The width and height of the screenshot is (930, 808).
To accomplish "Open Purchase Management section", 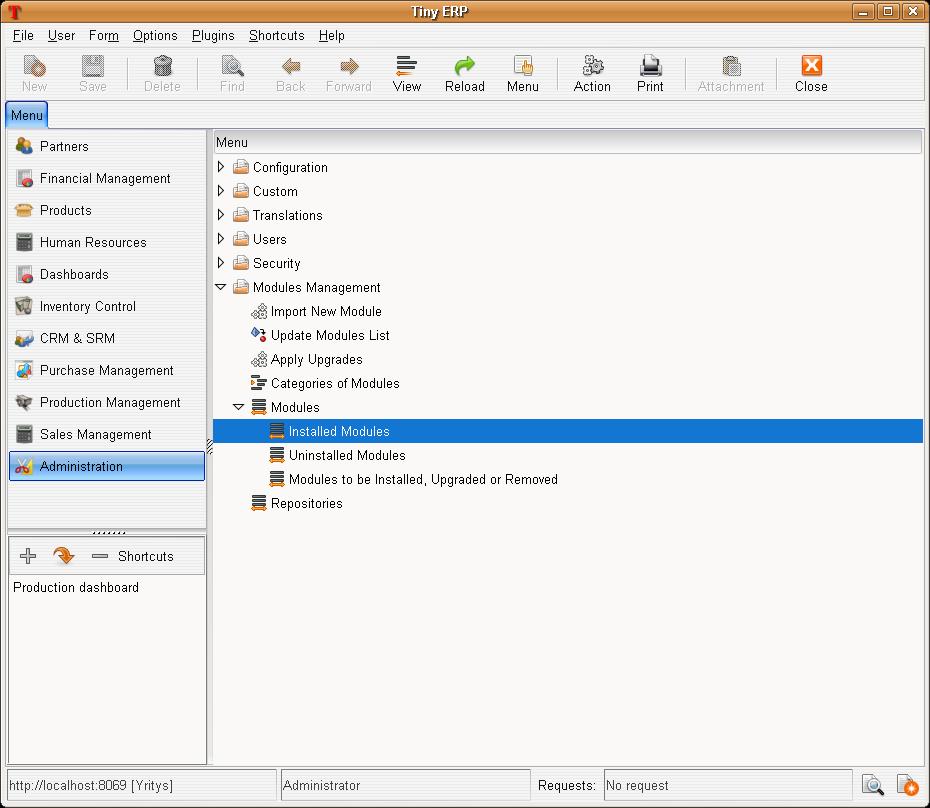I will [x=107, y=371].
